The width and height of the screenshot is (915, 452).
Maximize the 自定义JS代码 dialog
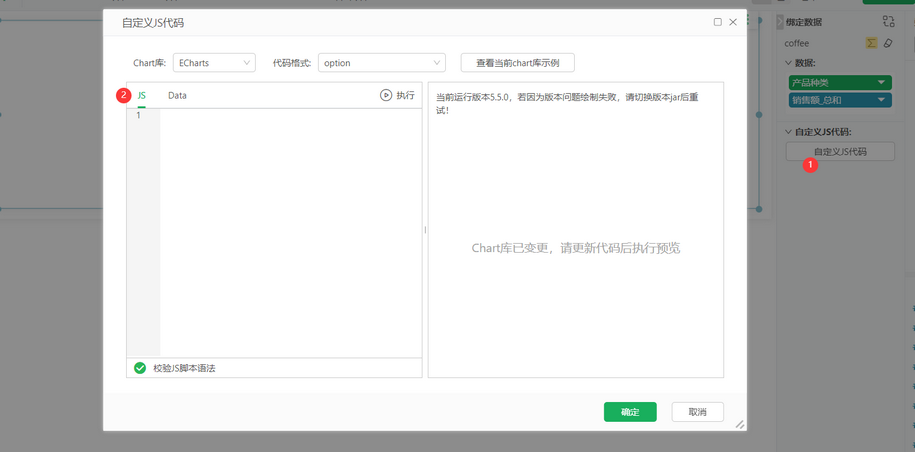717,22
